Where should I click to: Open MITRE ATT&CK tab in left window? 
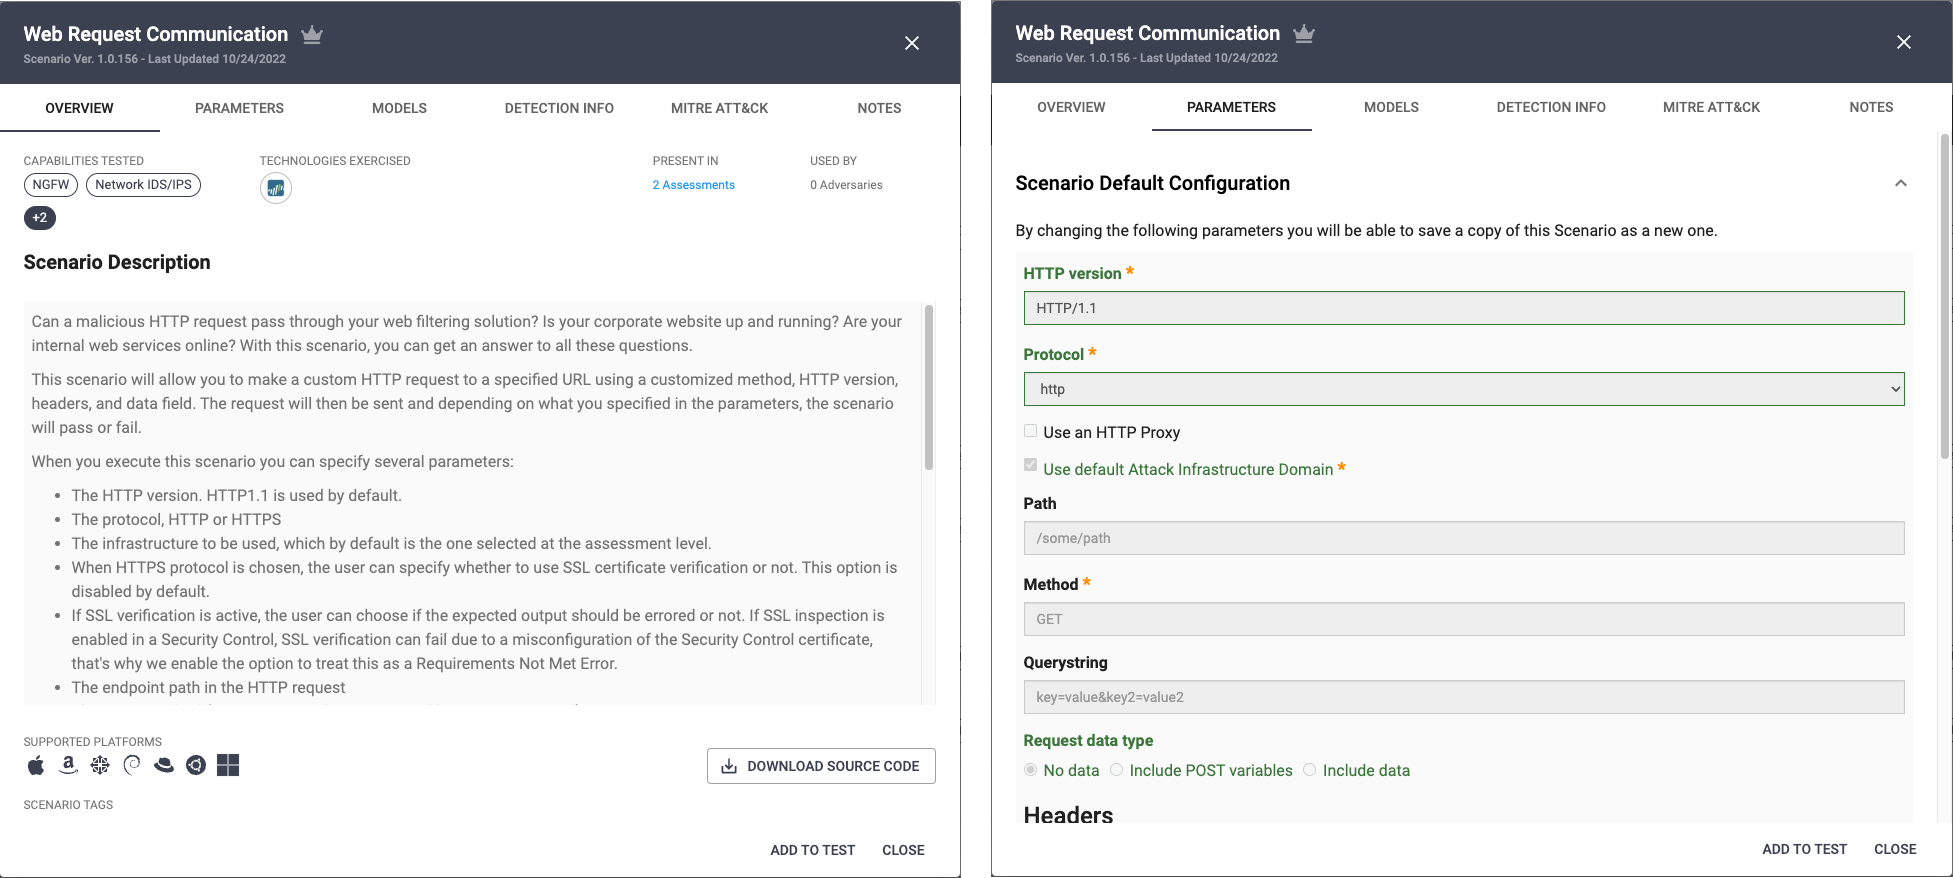(720, 108)
